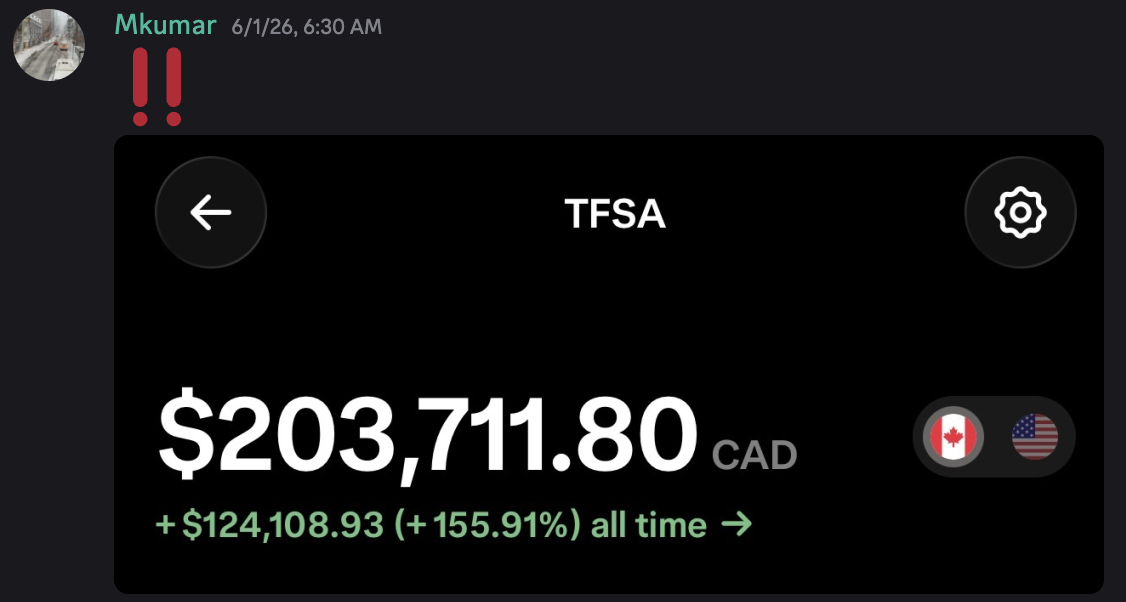Screen dimensions: 1126x602
Task: Click the Mkumar username
Action: [x=165, y=25]
